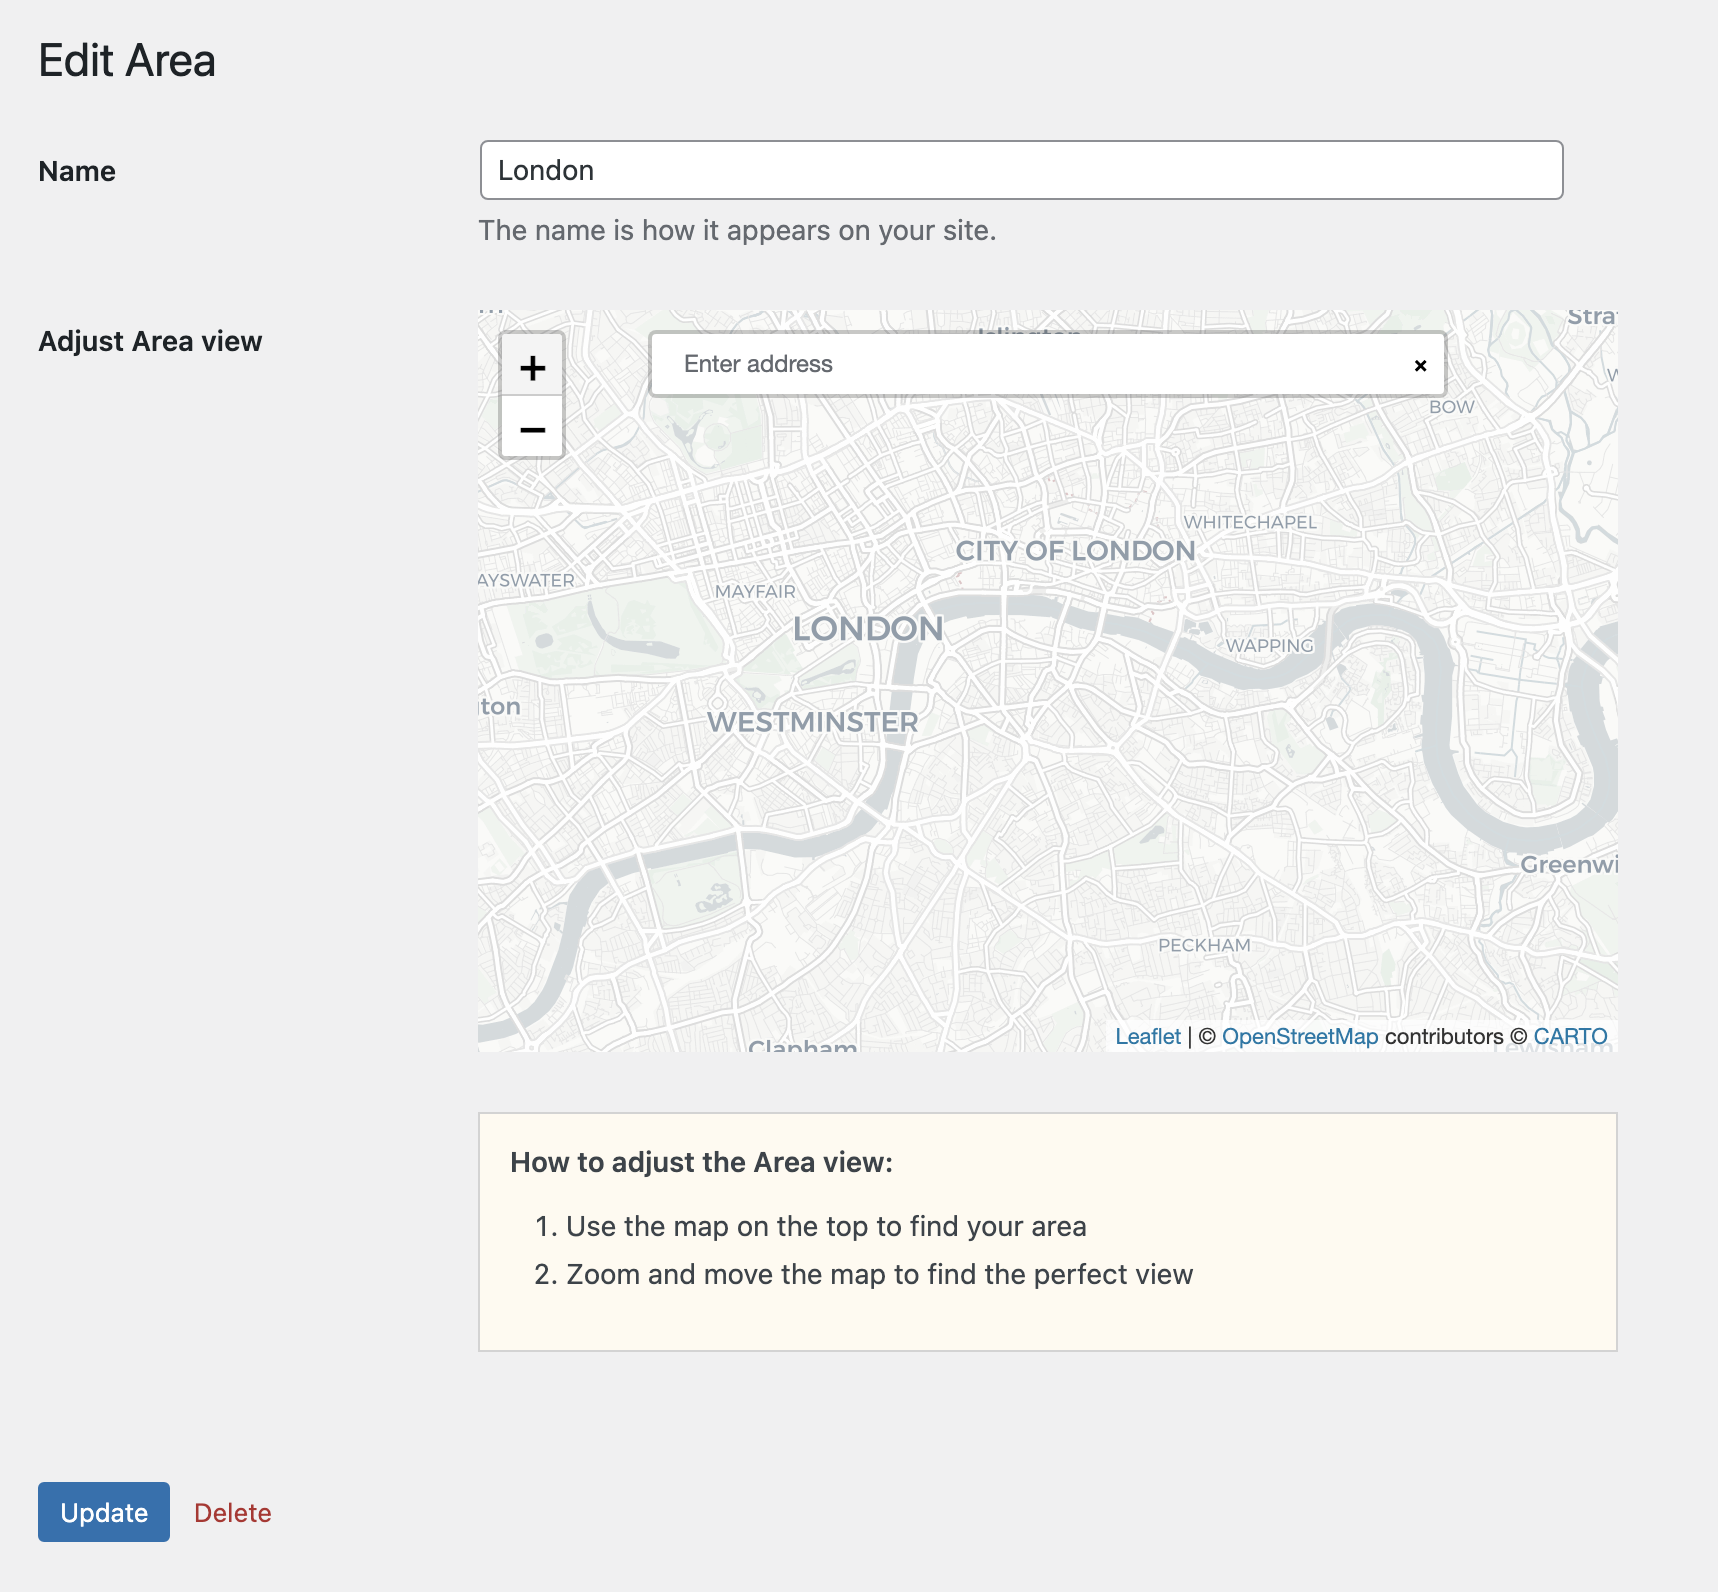This screenshot has width=1718, height=1592.
Task: Zoom out on the map
Action: [x=532, y=430]
